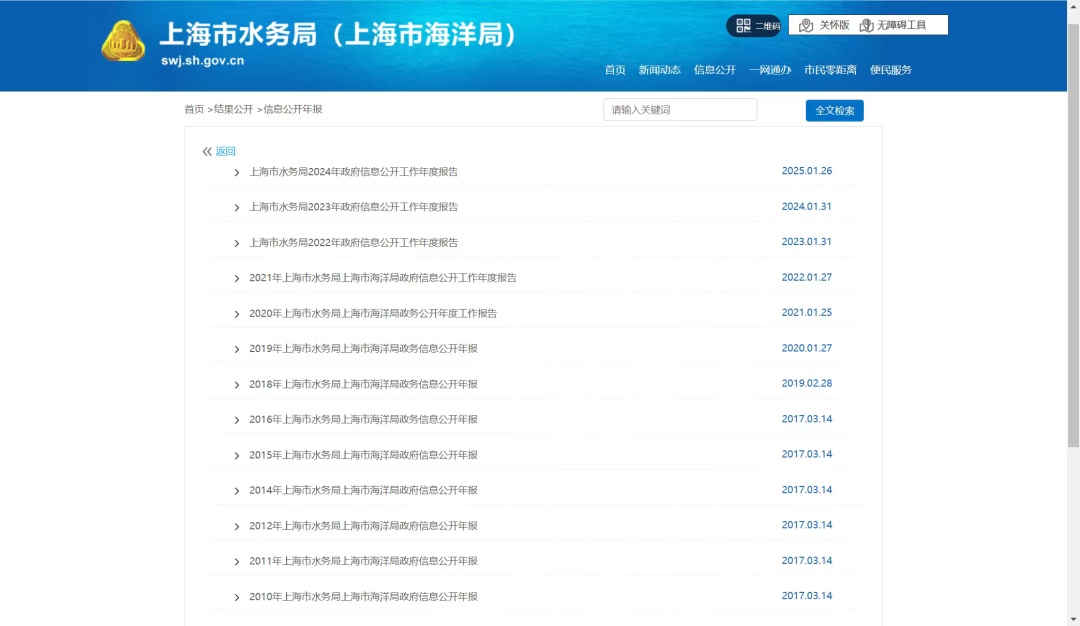Open the 信息公开 navigation menu
This screenshot has width=1080, height=626.
tap(714, 70)
